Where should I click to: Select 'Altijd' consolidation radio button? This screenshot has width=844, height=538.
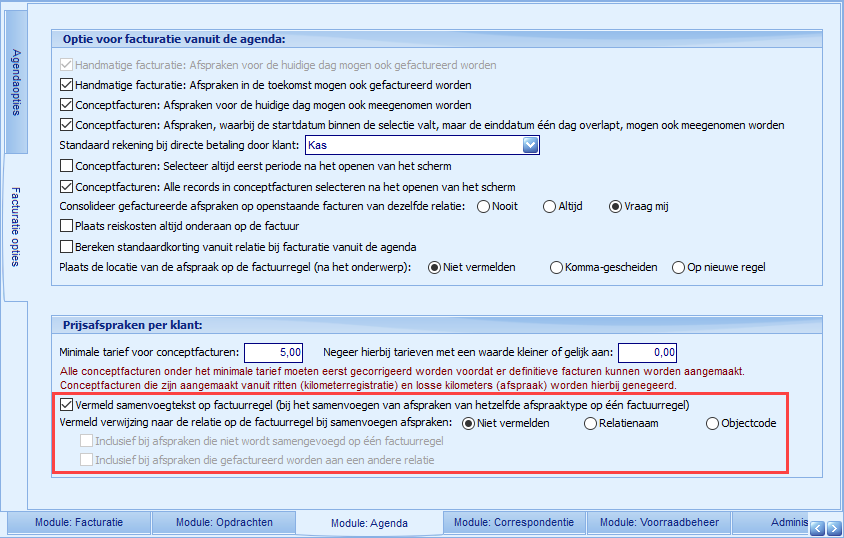(x=549, y=207)
